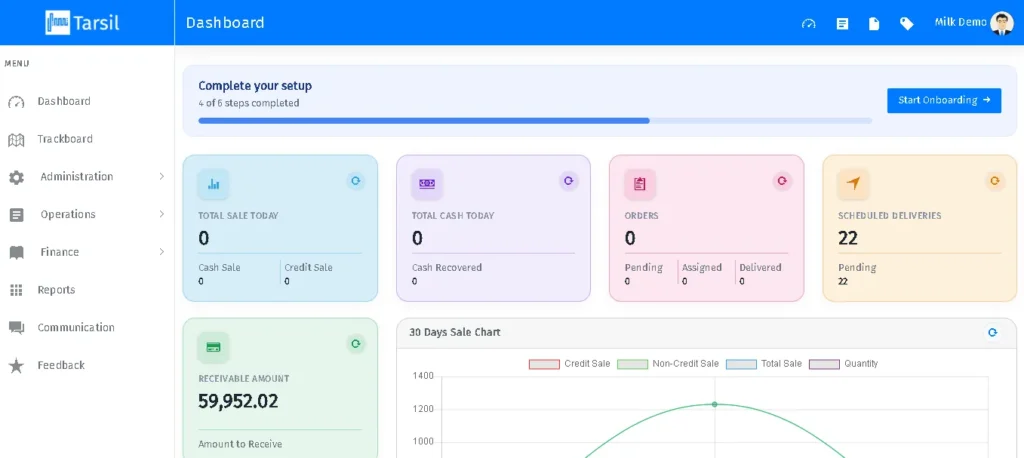The width and height of the screenshot is (1024, 458).
Task: Click the cash icon on Total Cash card
Action: [427, 184]
